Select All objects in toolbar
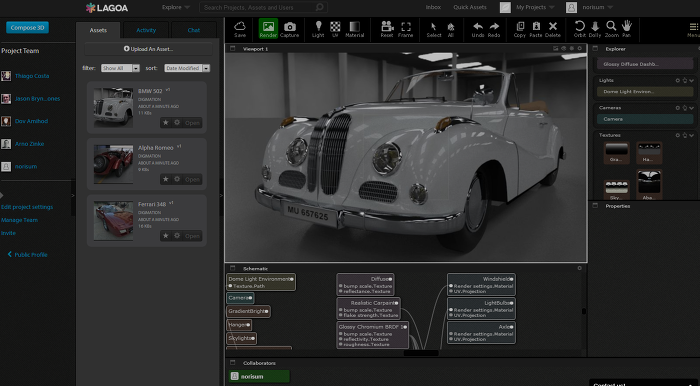700x386 pixels. tap(450, 29)
